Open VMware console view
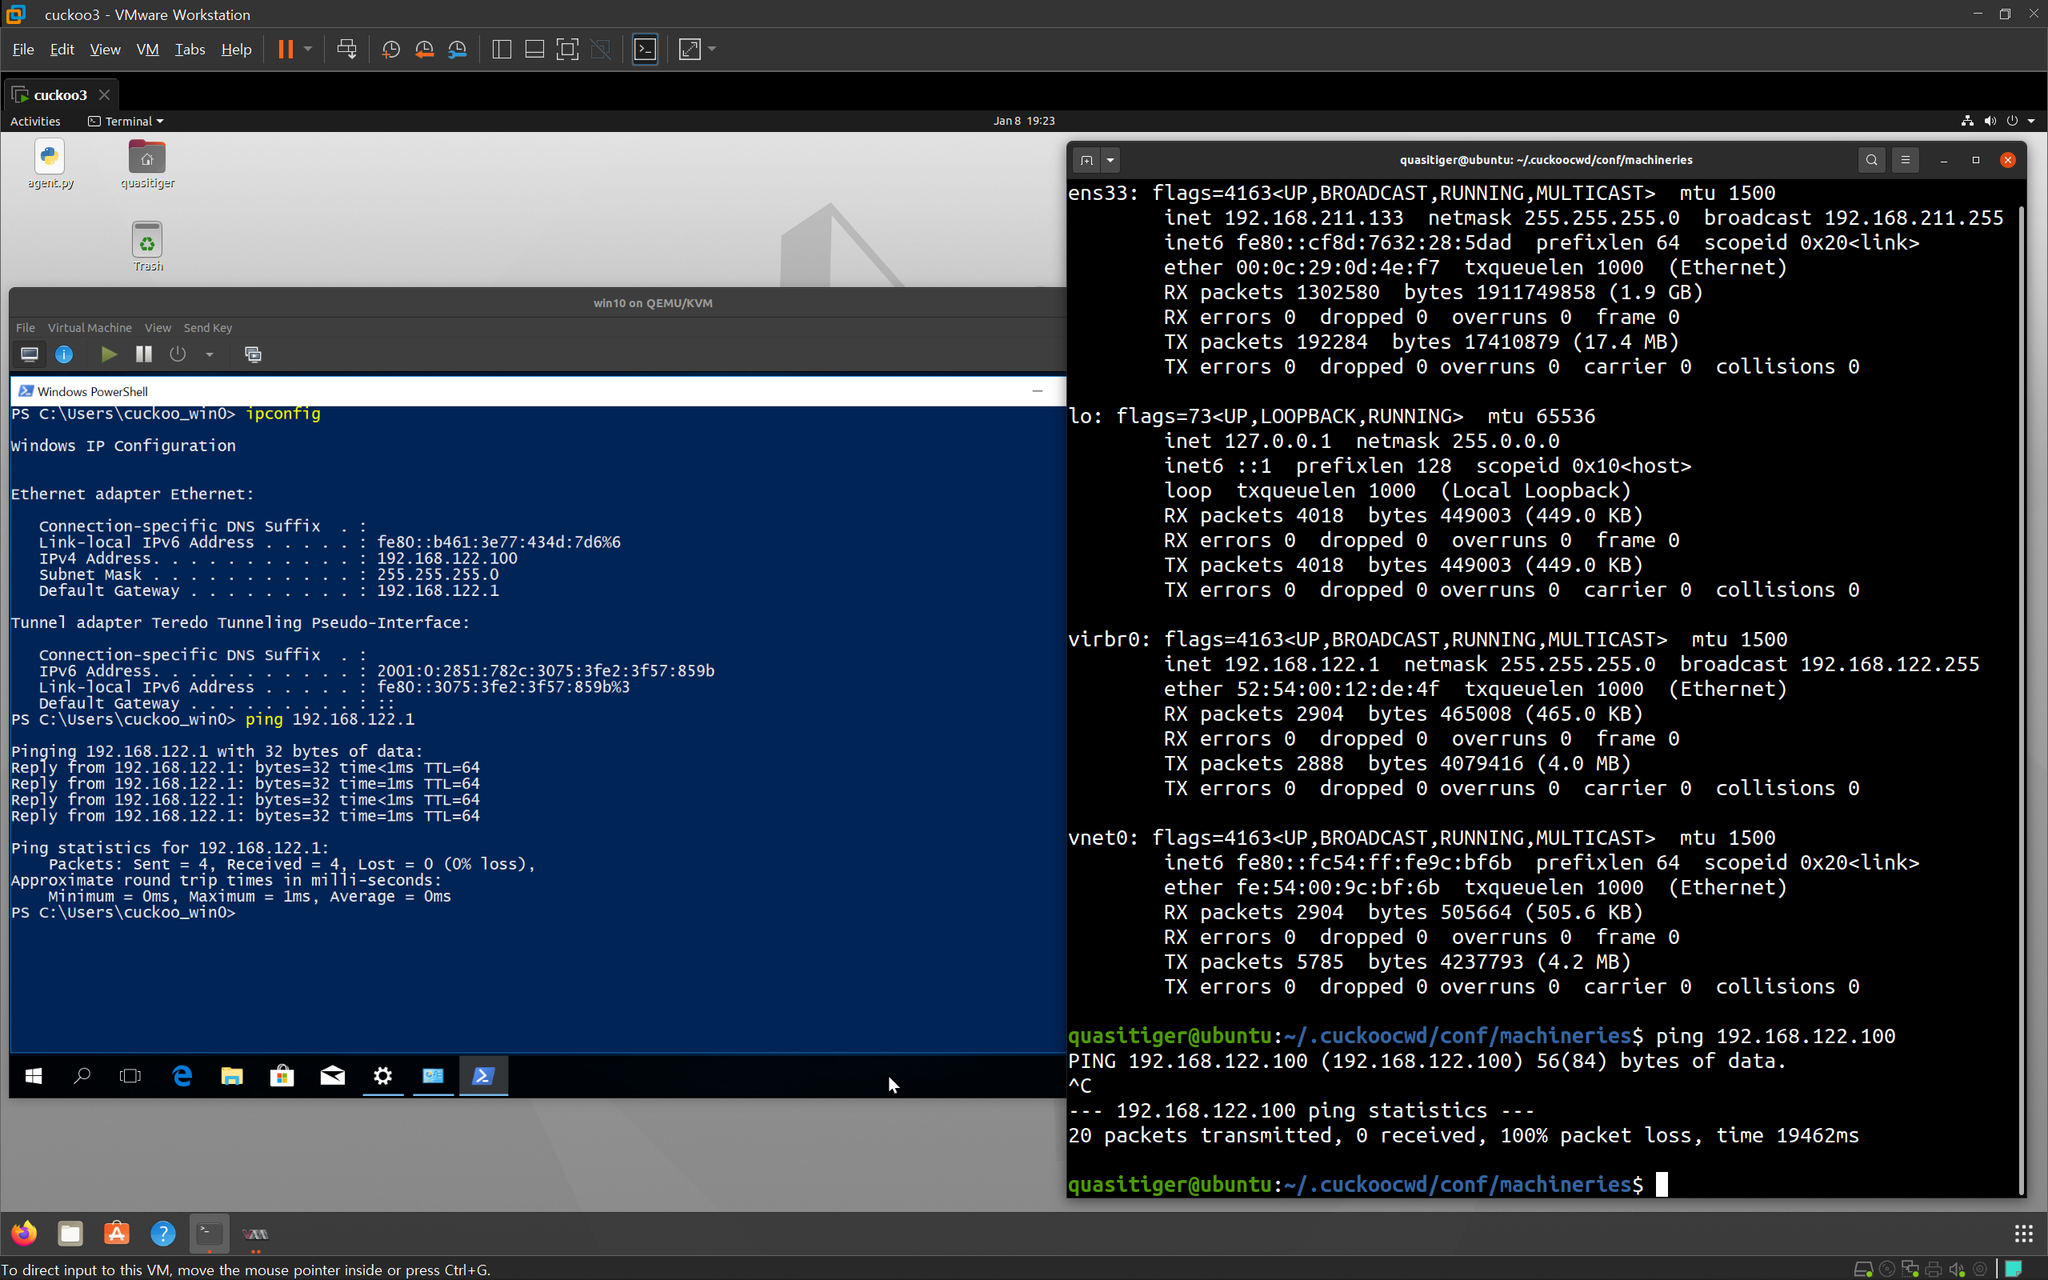The height and width of the screenshot is (1280, 2048). pos(645,49)
